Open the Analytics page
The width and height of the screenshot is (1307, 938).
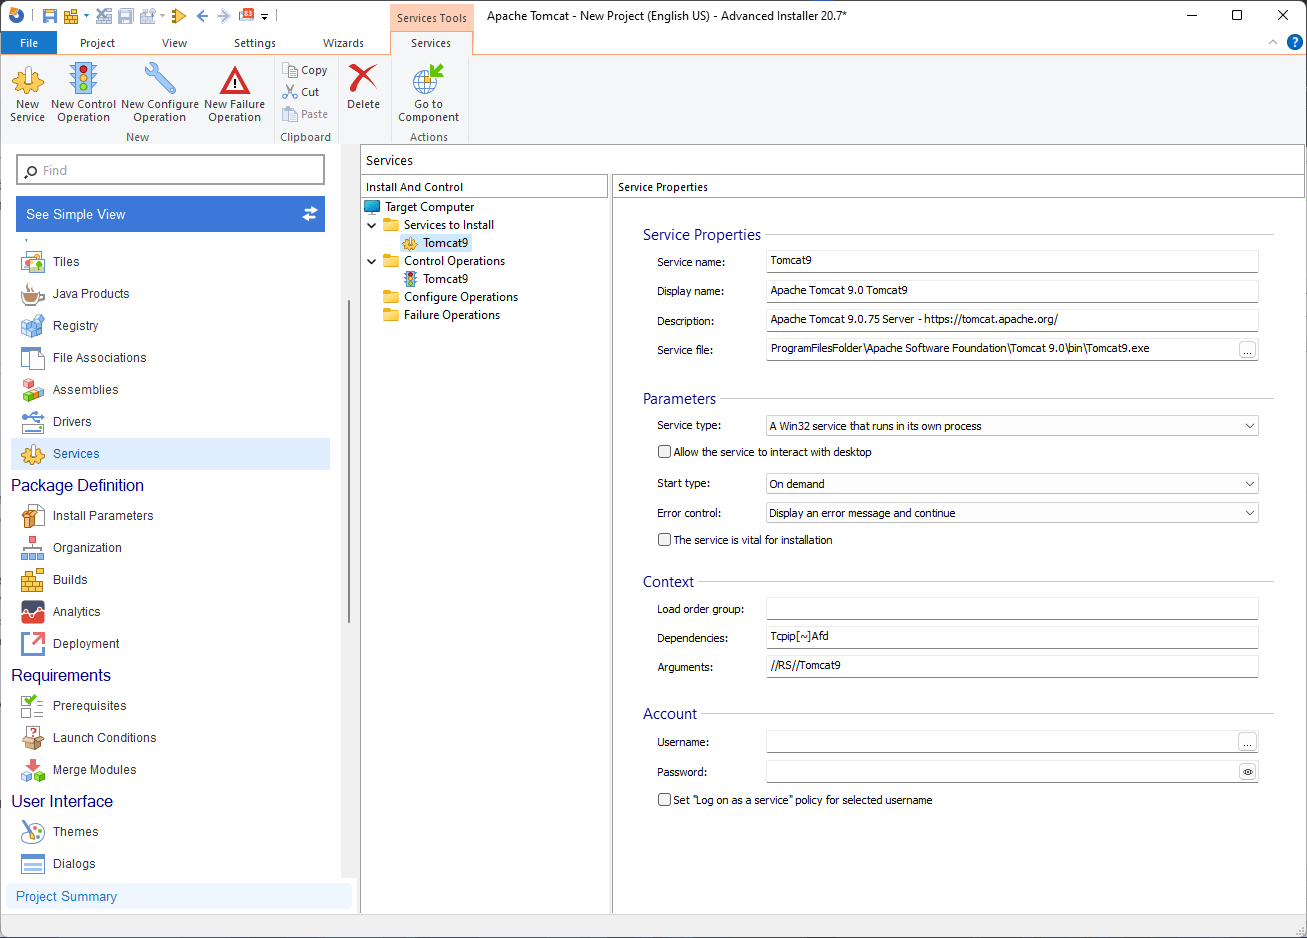tap(77, 612)
